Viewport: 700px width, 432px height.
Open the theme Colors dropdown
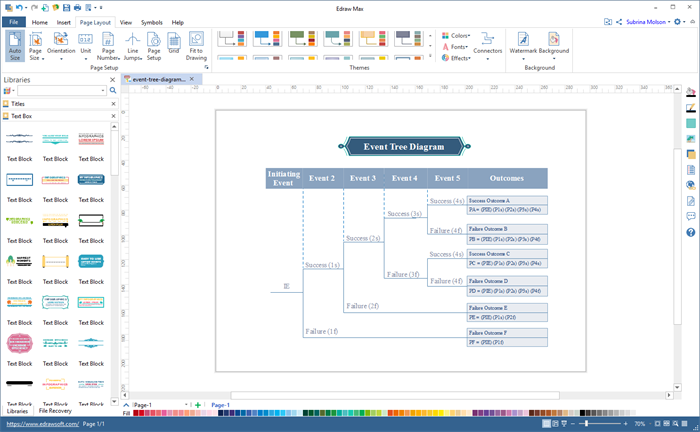coord(456,36)
